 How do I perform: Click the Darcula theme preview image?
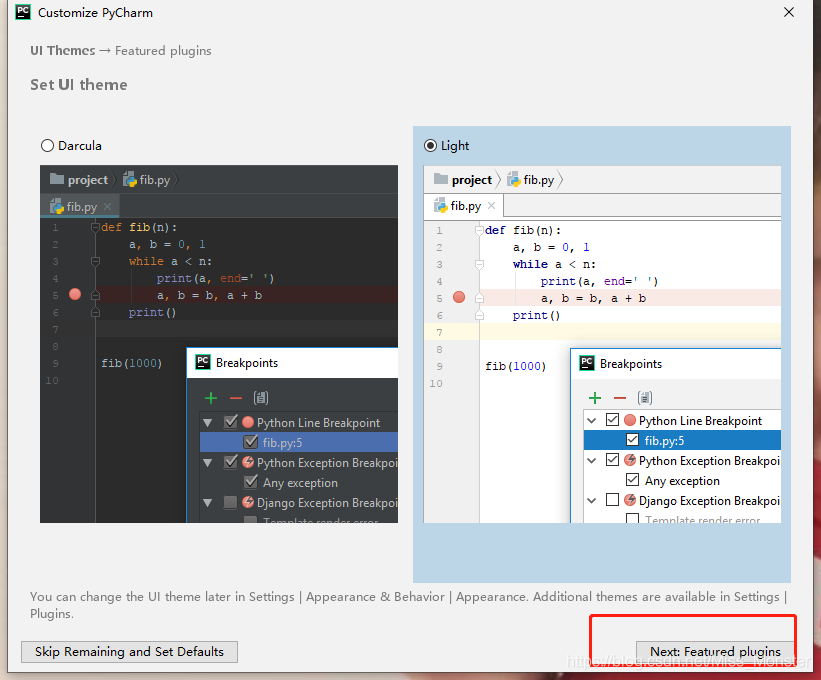coord(219,344)
